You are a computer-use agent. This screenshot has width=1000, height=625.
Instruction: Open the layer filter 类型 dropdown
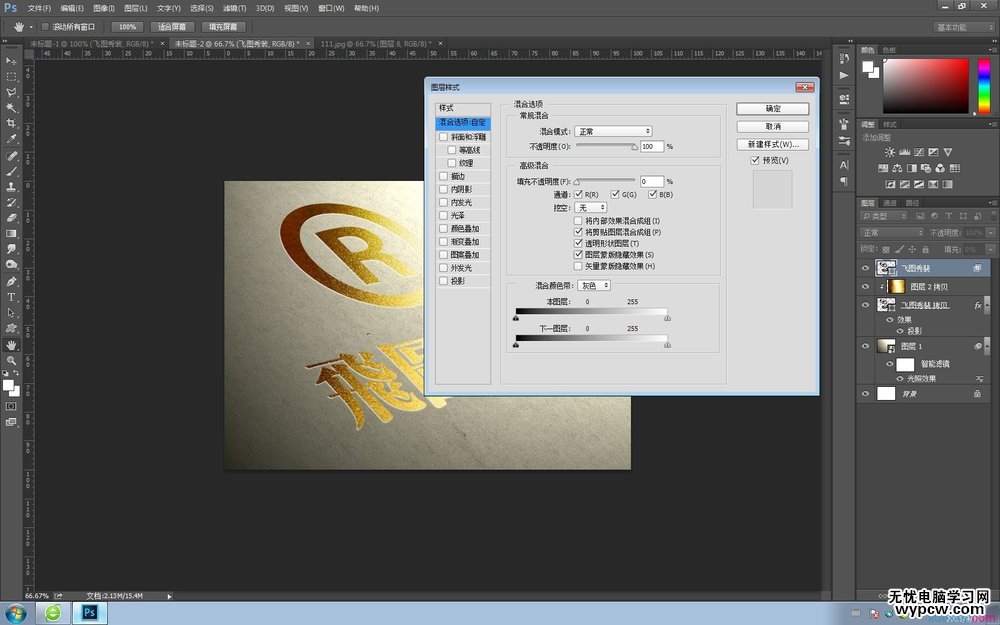coord(883,216)
